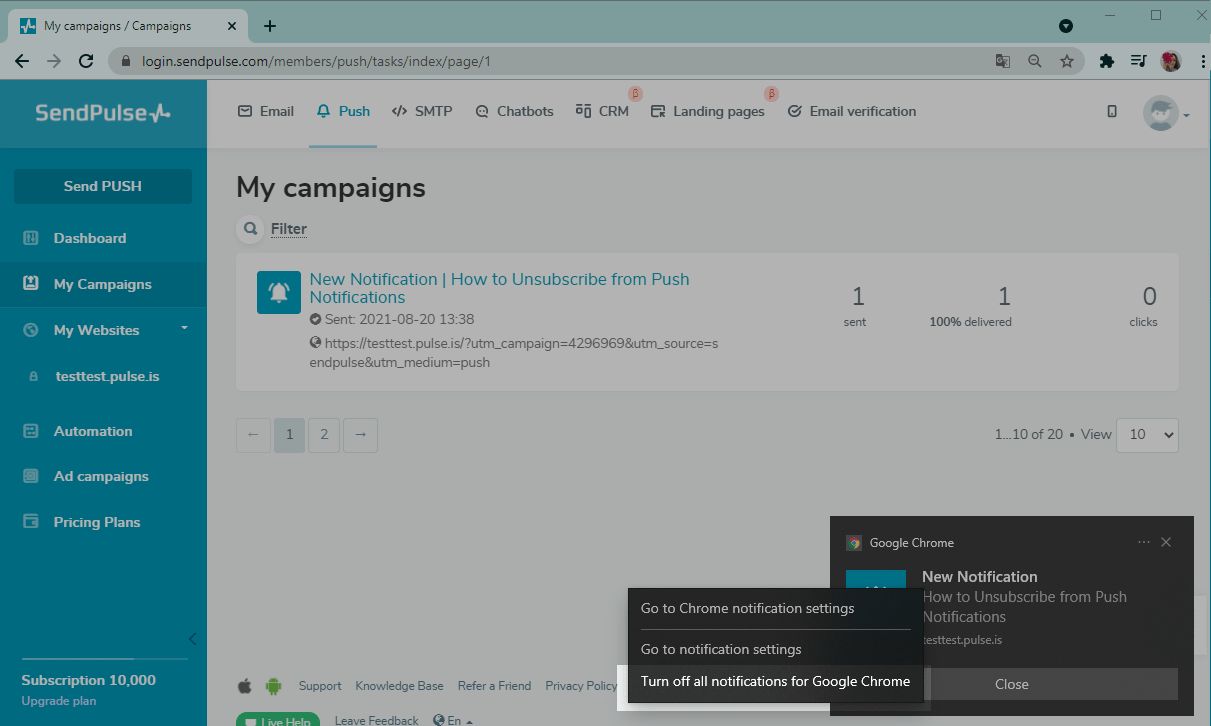
Task: Open the user account avatar dropdown
Action: (x=1166, y=113)
